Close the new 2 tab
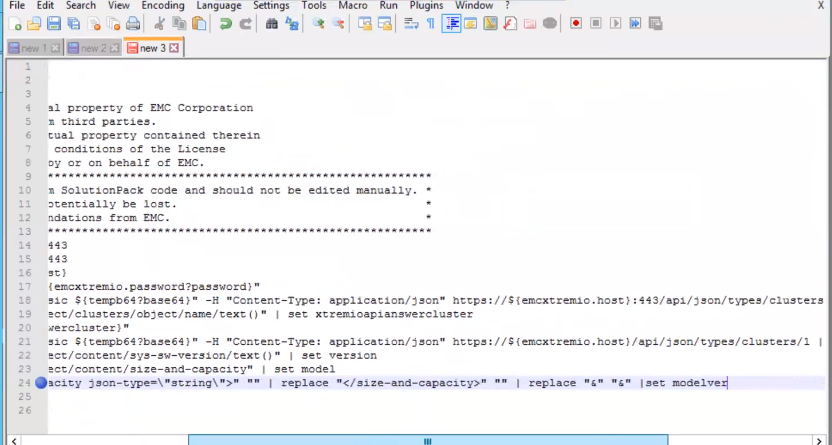 point(115,48)
